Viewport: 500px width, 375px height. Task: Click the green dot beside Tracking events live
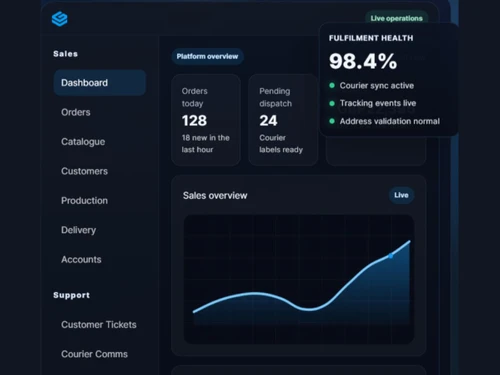332,103
